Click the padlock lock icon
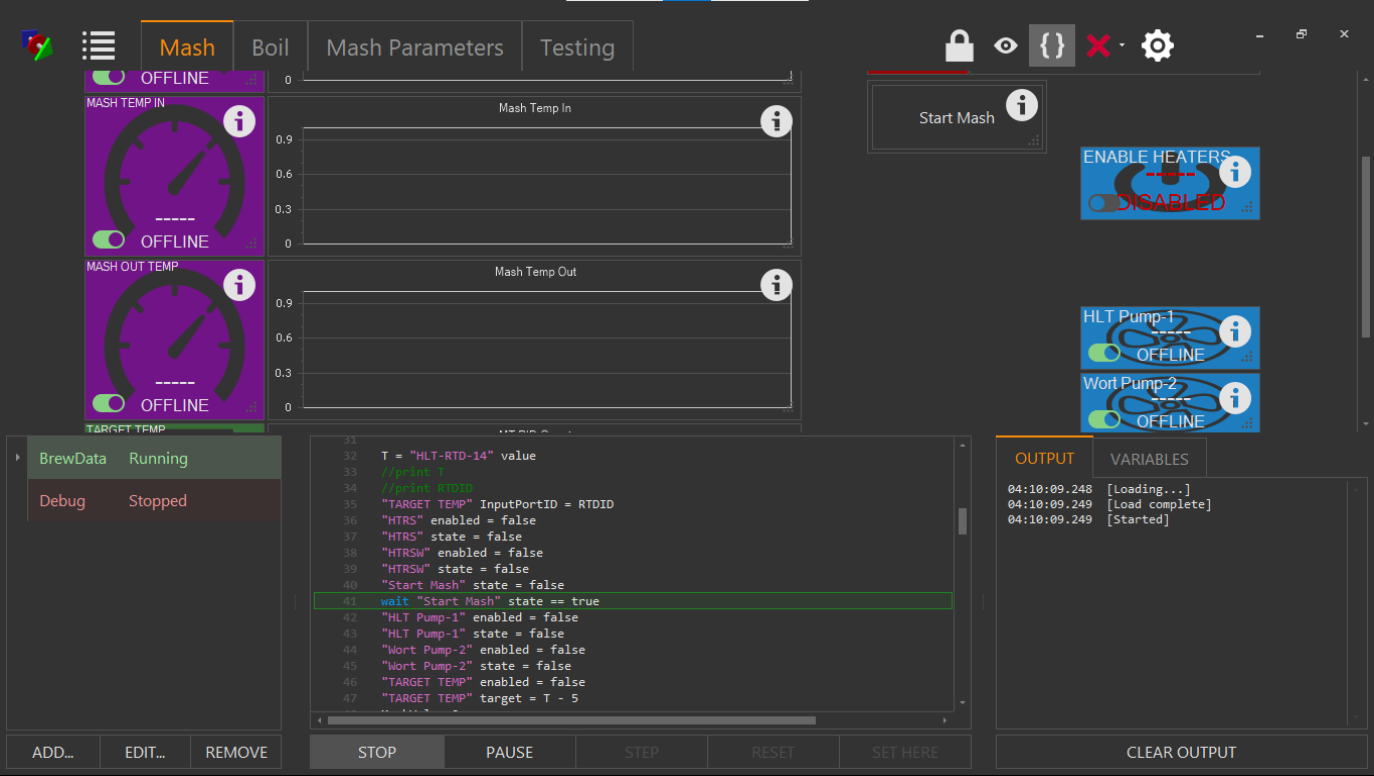Screen dimensions: 1374x776 959,45
